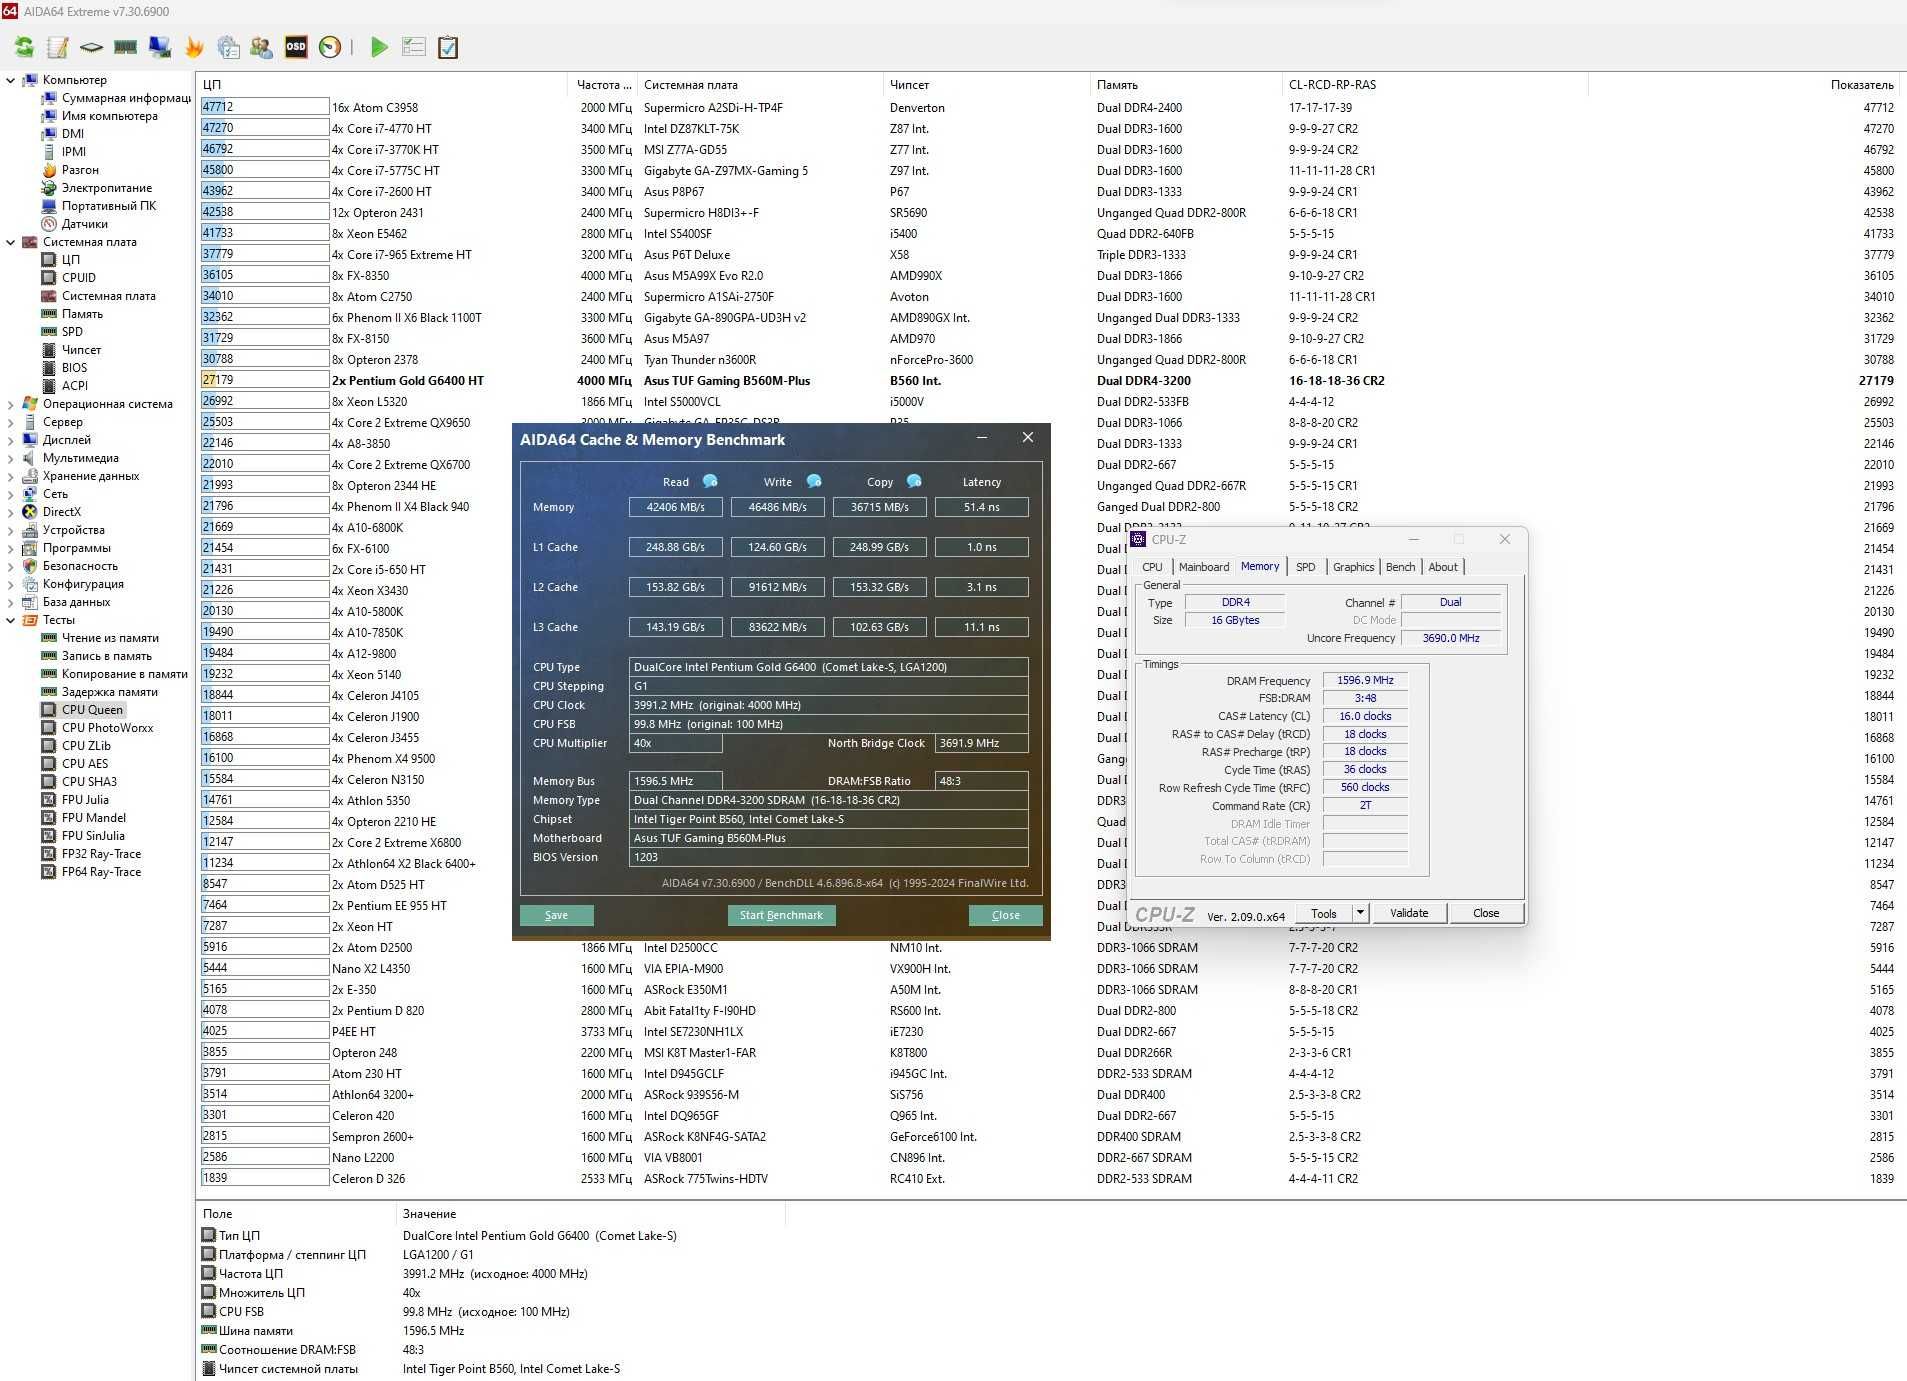
Task: Click the Memory Read 42406 MB/s value
Action: coord(675,507)
